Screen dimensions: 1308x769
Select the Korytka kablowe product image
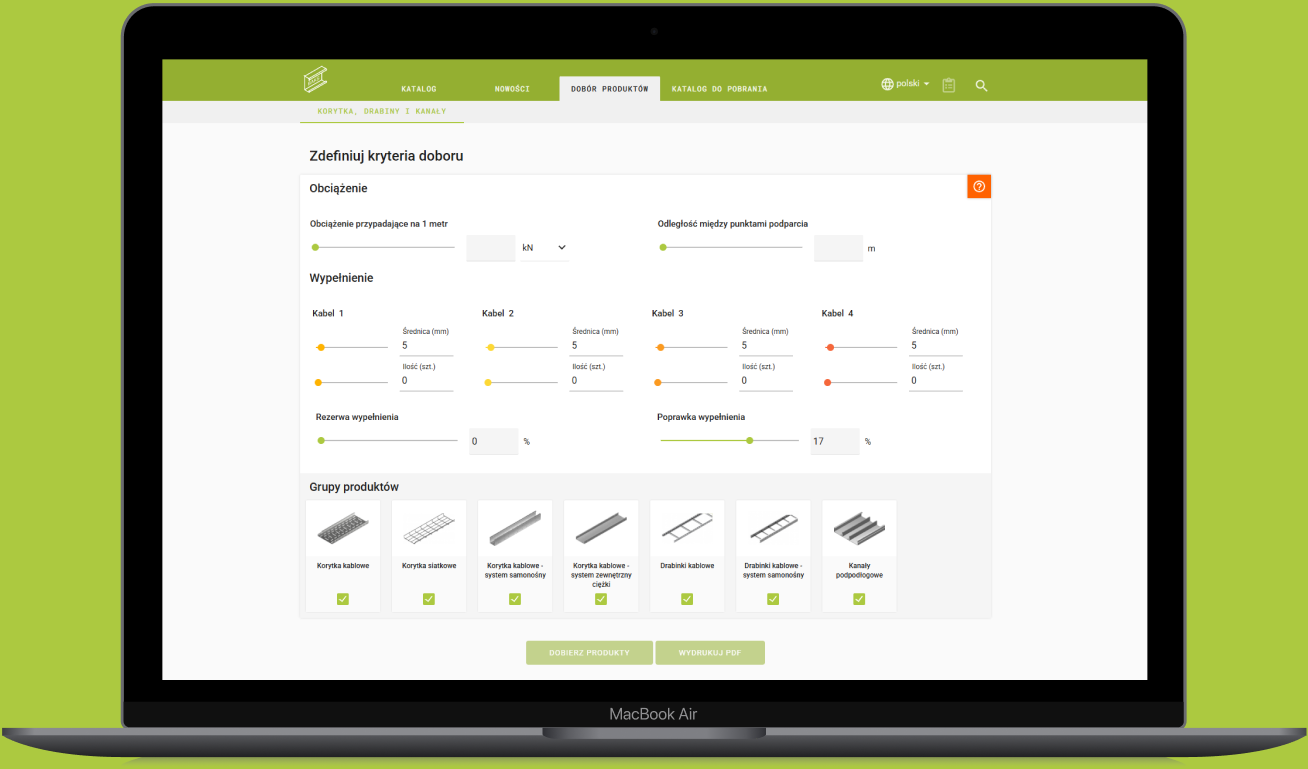343,529
